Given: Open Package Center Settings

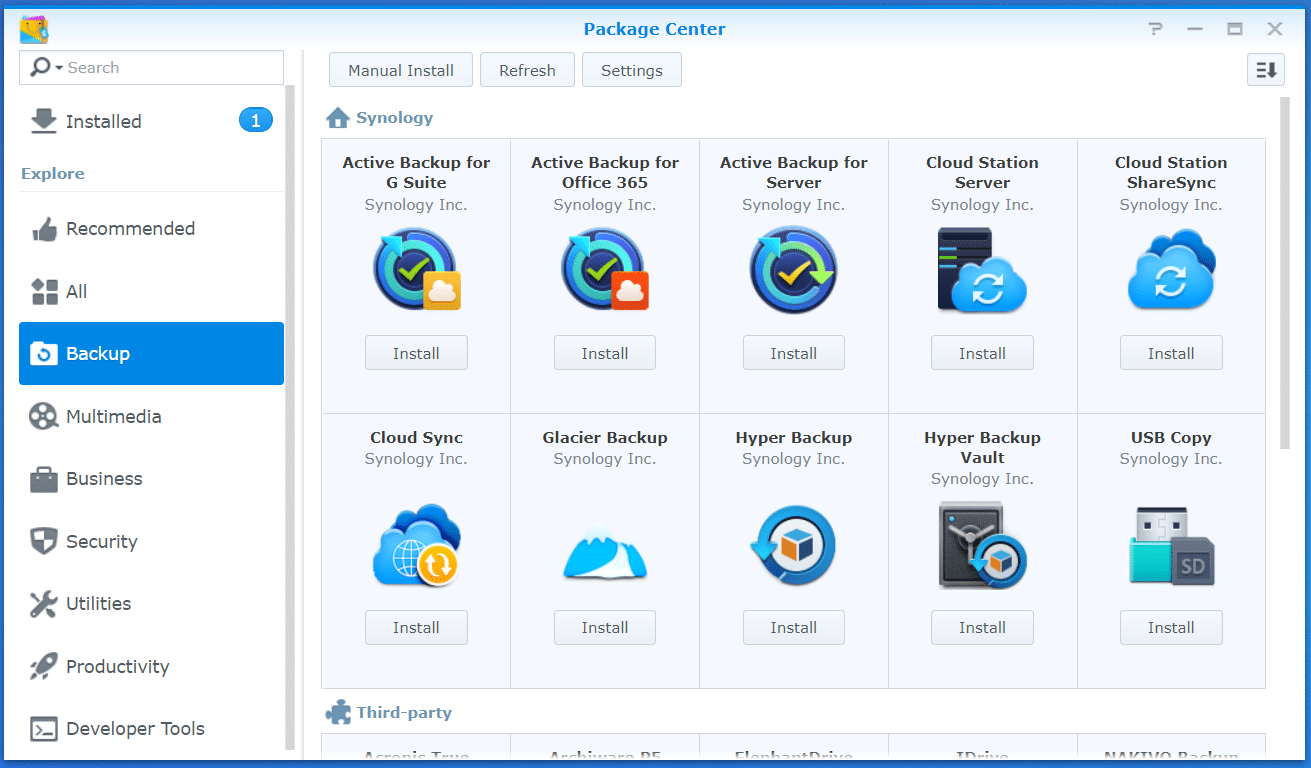Looking at the screenshot, I should [x=631, y=71].
